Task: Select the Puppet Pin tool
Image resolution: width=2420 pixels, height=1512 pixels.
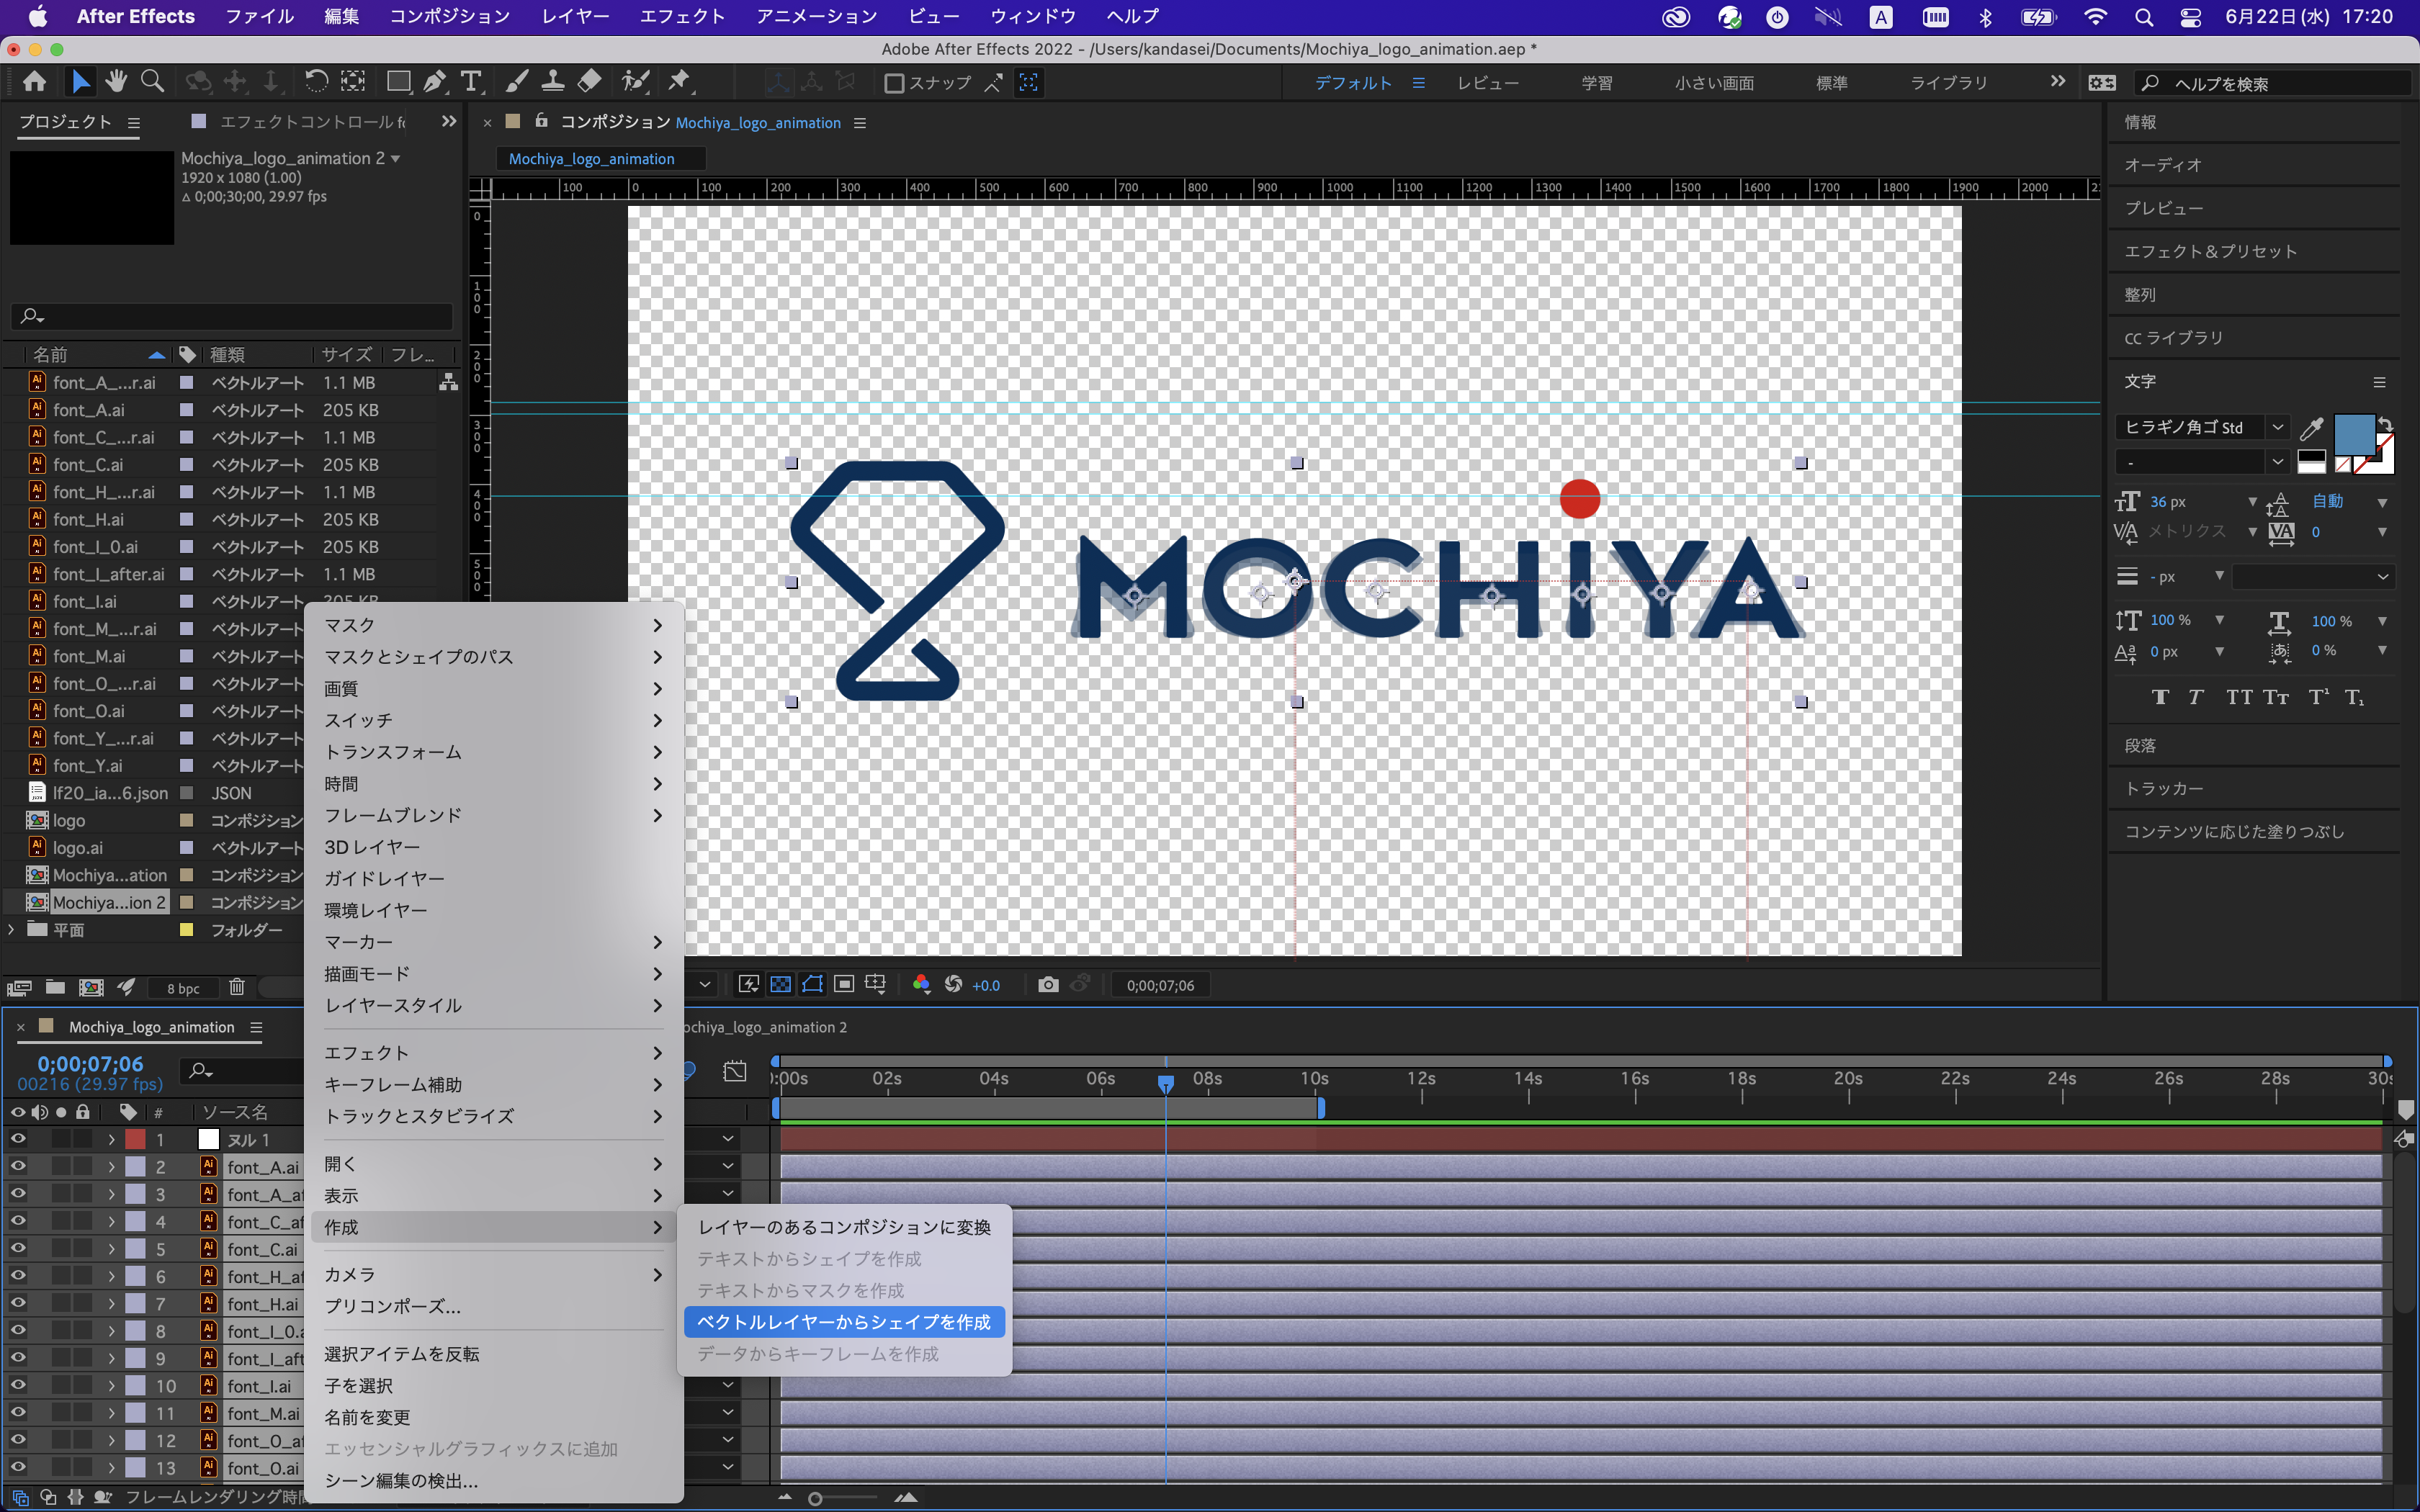Action: pyautogui.click(x=680, y=82)
